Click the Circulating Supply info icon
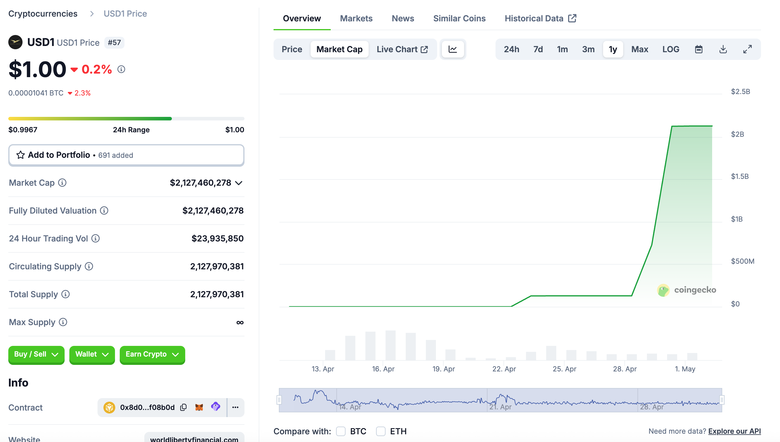This screenshot has height=442, width=780. pyautogui.click(x=89, y=266)
